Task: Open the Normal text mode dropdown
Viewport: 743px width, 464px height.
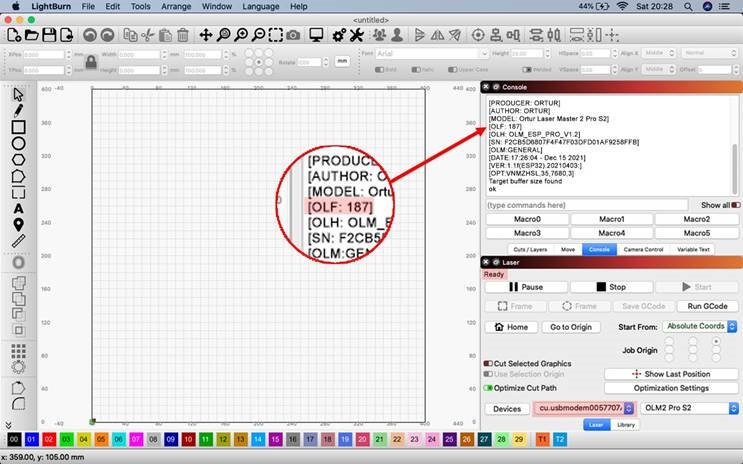Action: pyautogui.click(x=709, y=53)
